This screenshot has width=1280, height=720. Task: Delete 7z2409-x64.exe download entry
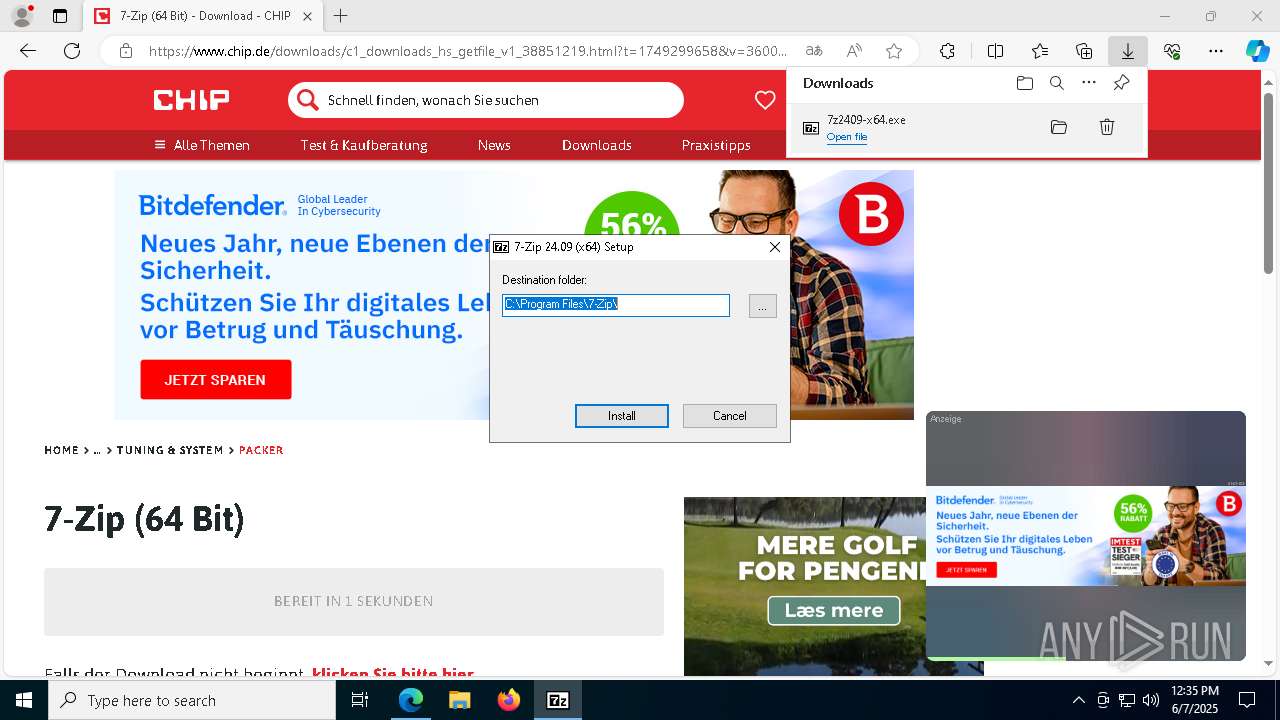[x=1107, y=127]
